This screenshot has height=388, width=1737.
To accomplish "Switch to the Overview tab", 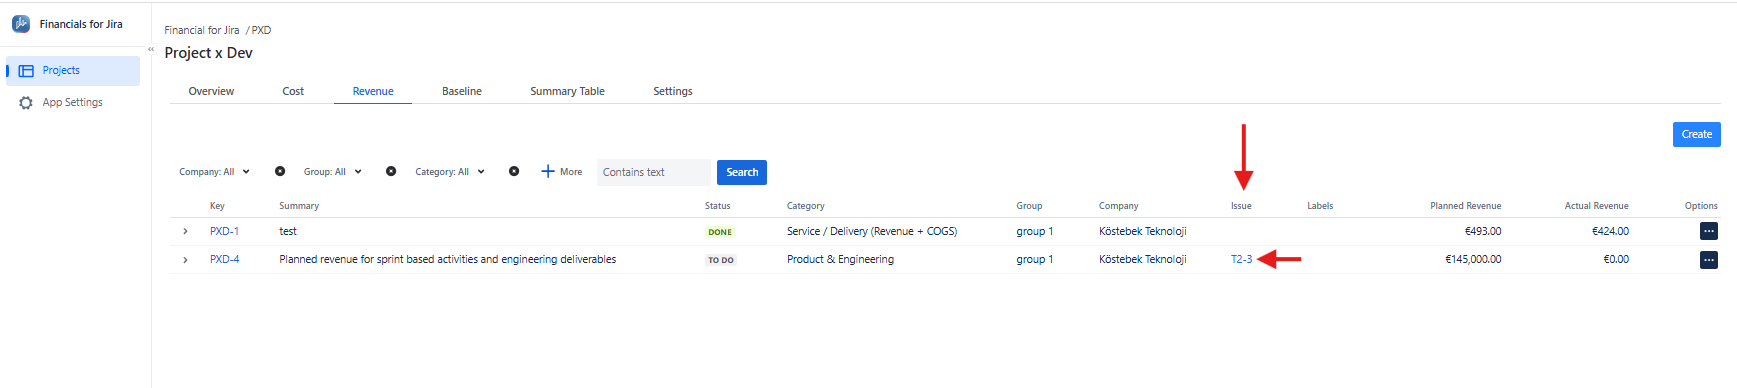I will (211, 91).
